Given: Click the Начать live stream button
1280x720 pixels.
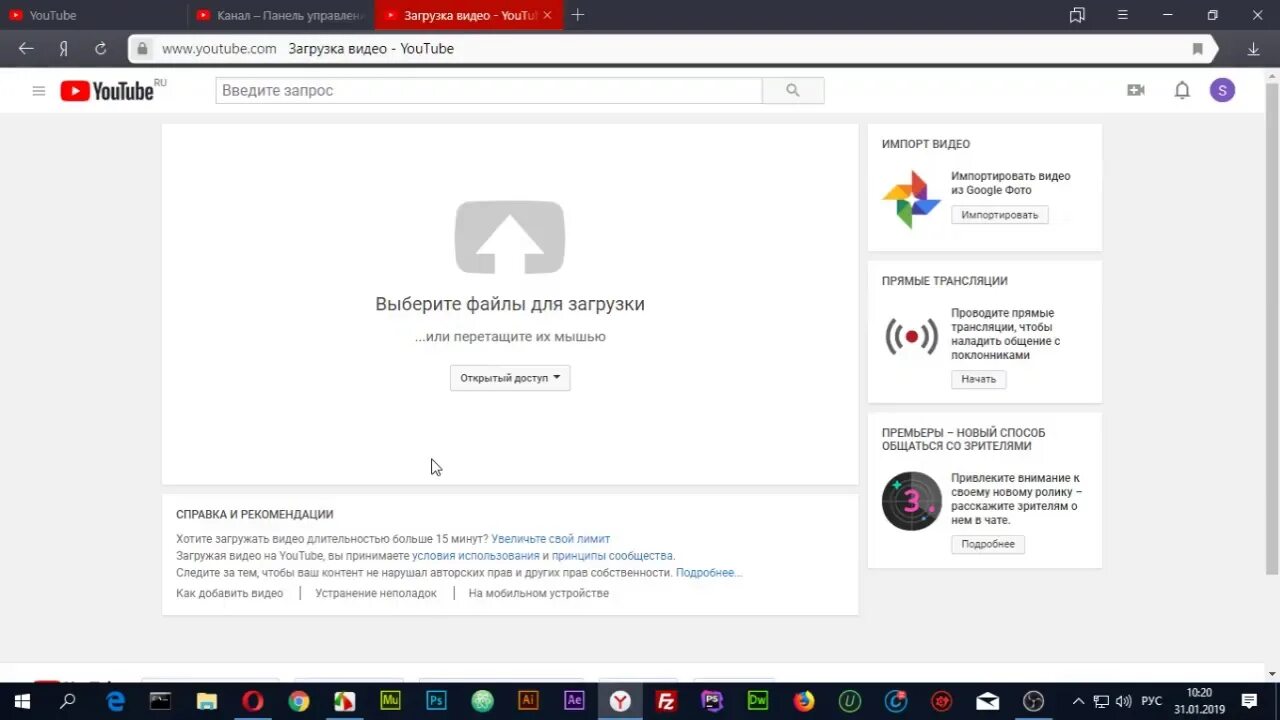Looking at the screenshot, I should [979, 379].
